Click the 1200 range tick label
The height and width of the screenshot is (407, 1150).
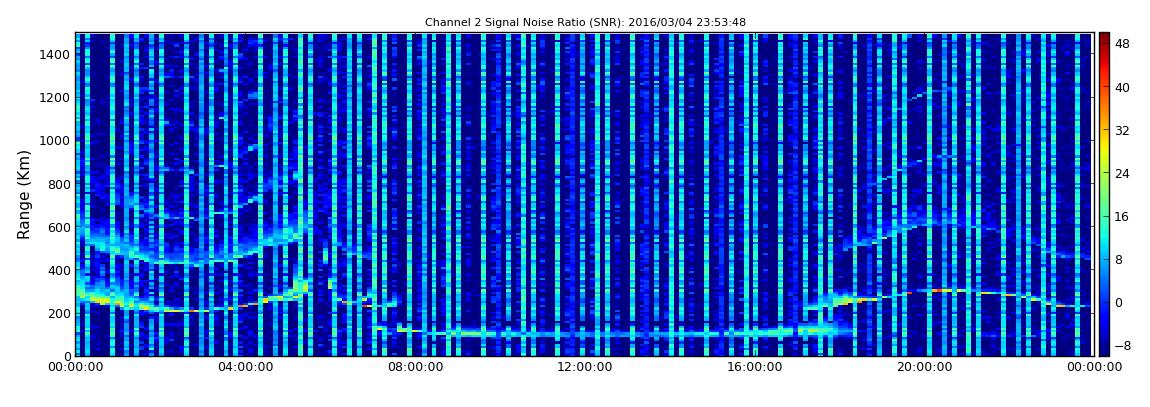(x=56, y=98)
